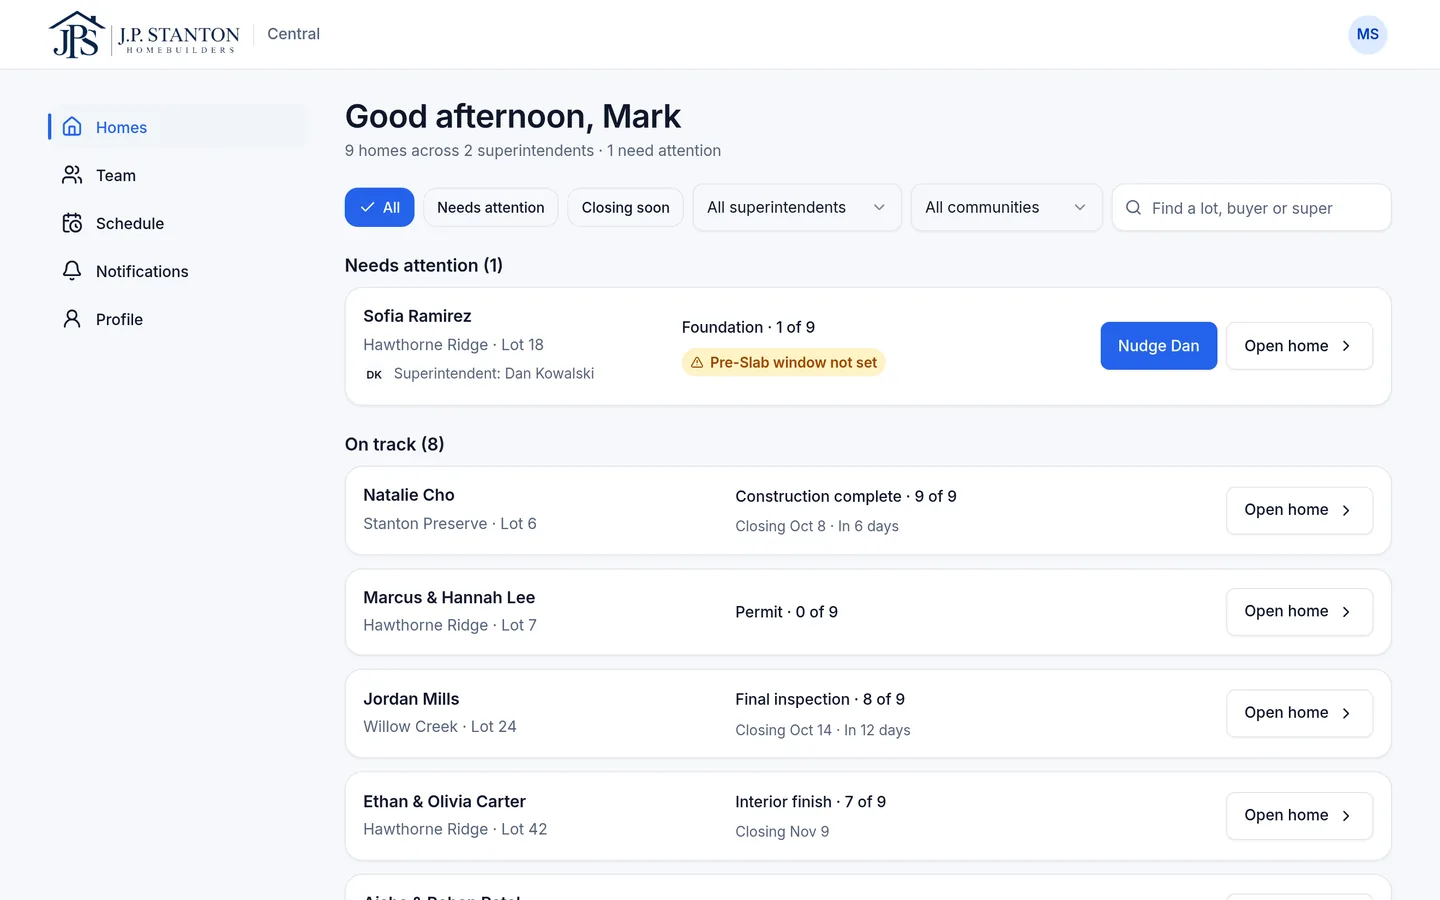
Task: Open home for Sofia Ramirez
Action: tap(1299, 346)
